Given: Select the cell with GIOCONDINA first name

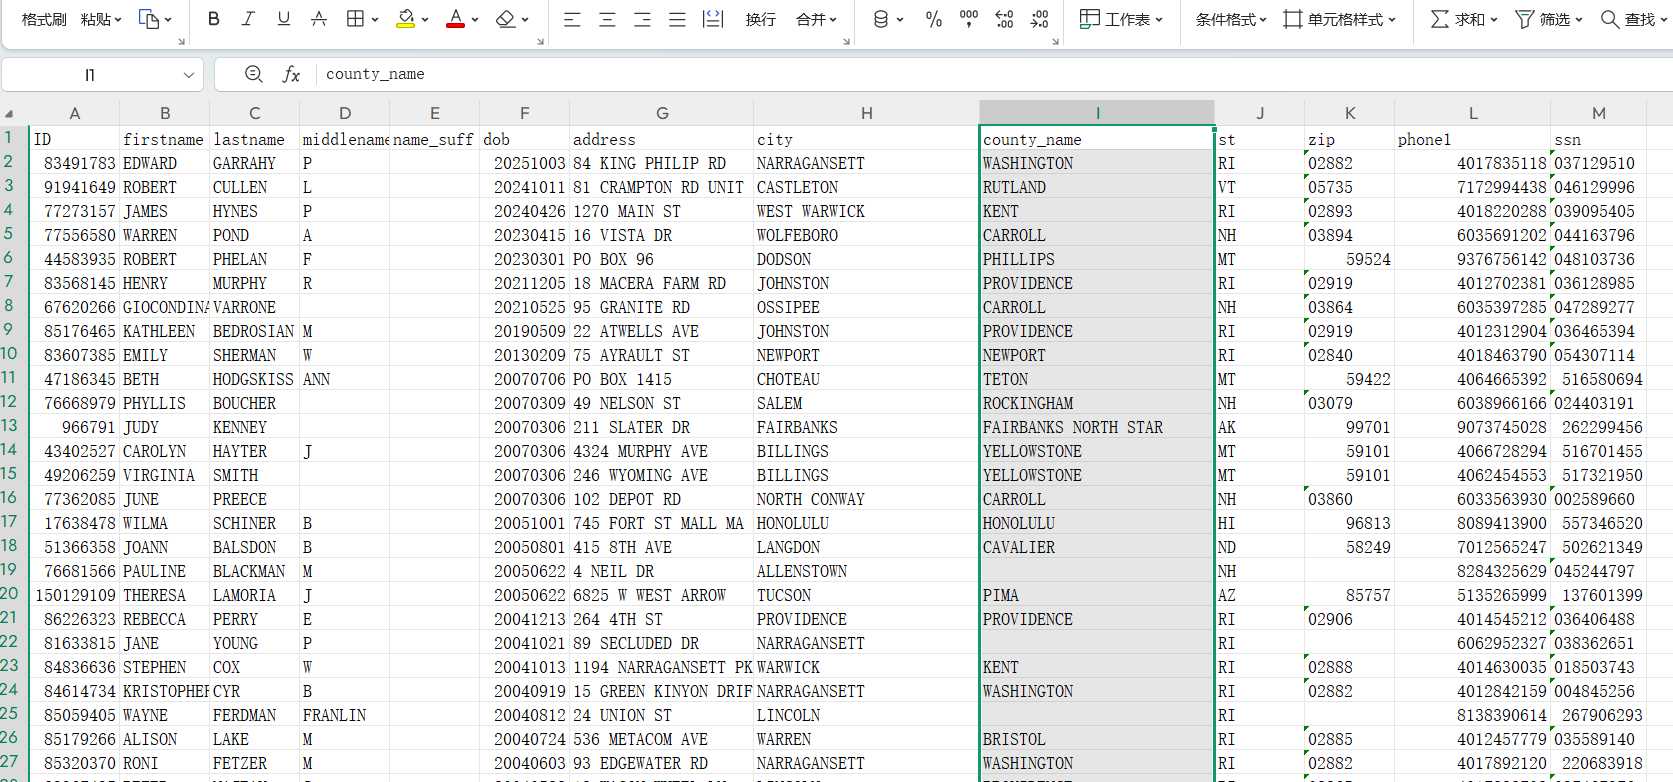Looking at the screenshot, I should click(165, 307).
